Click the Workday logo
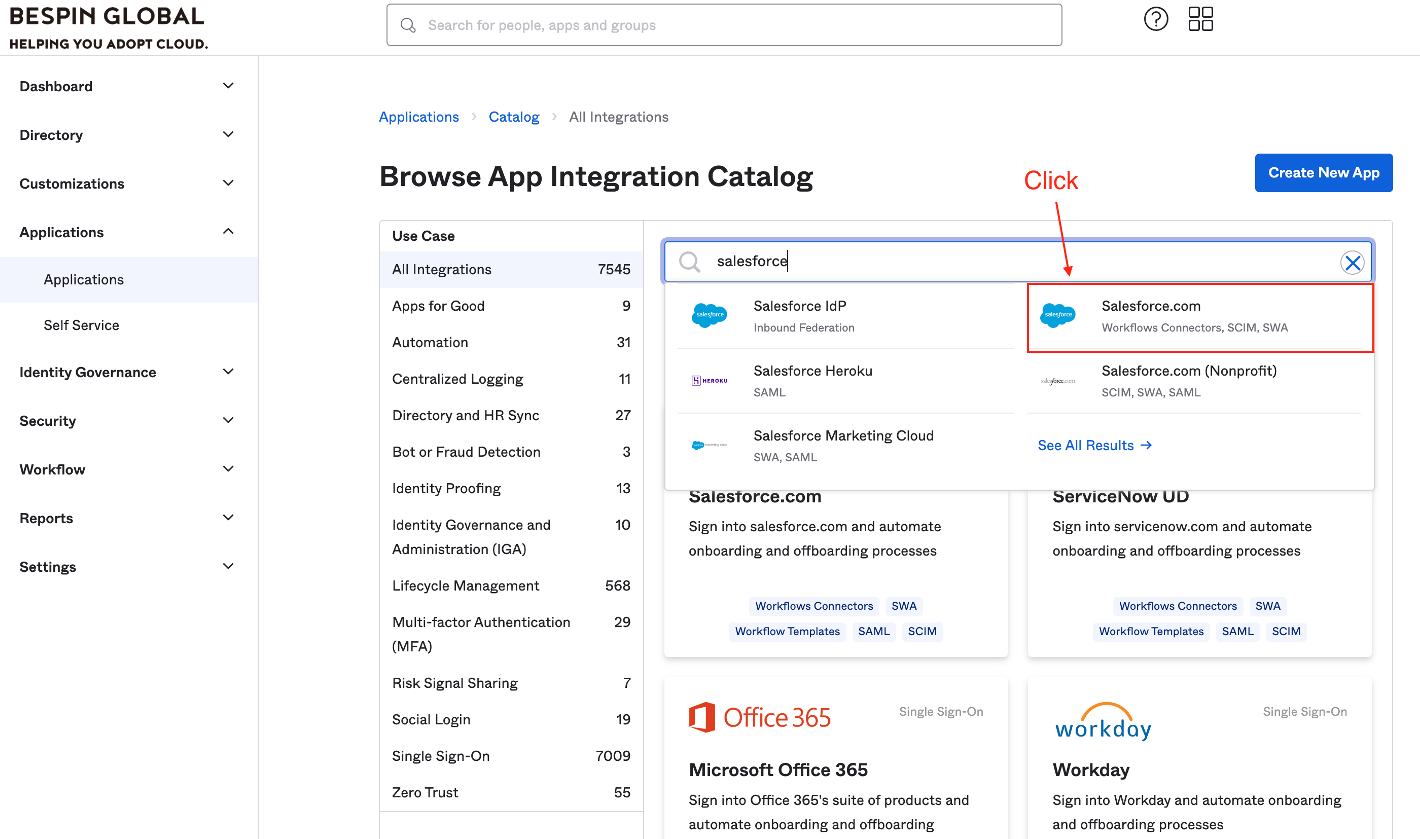Image resolution: width=1420 pixels, height=839 pixels. 1103,721
